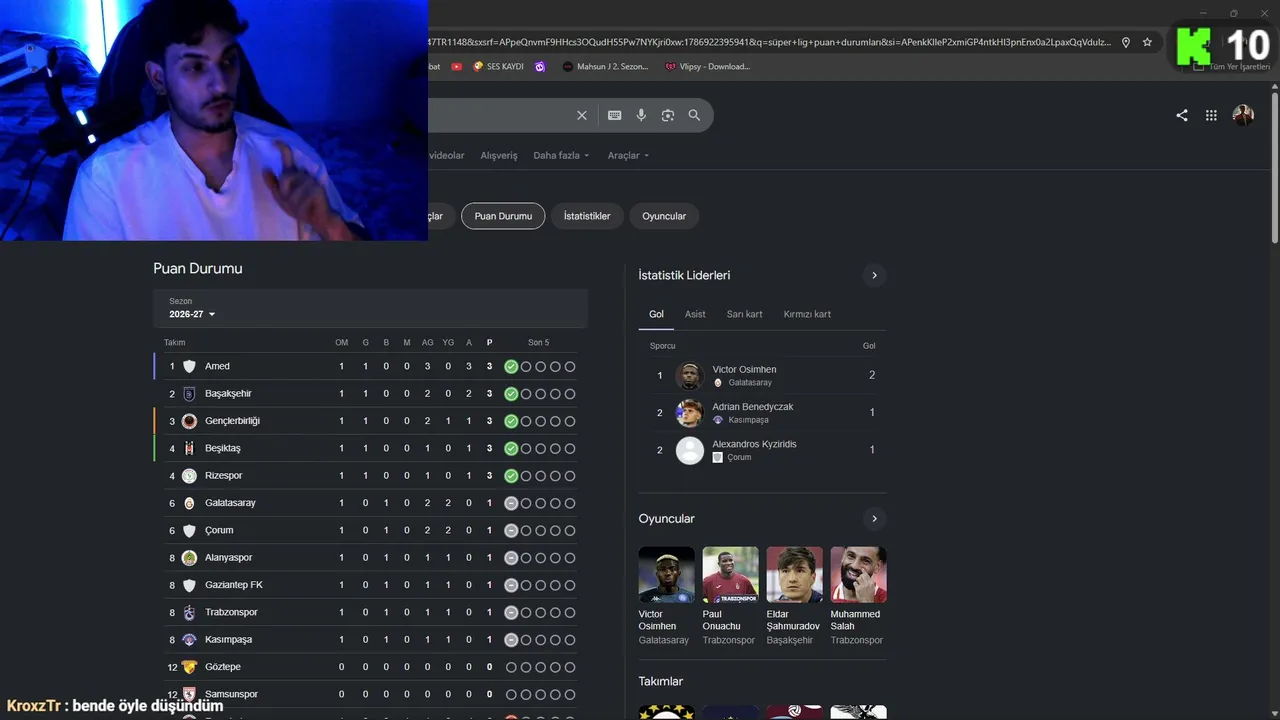
Task: Click the share icon near the profile
Action: (x=1182, y=115)
